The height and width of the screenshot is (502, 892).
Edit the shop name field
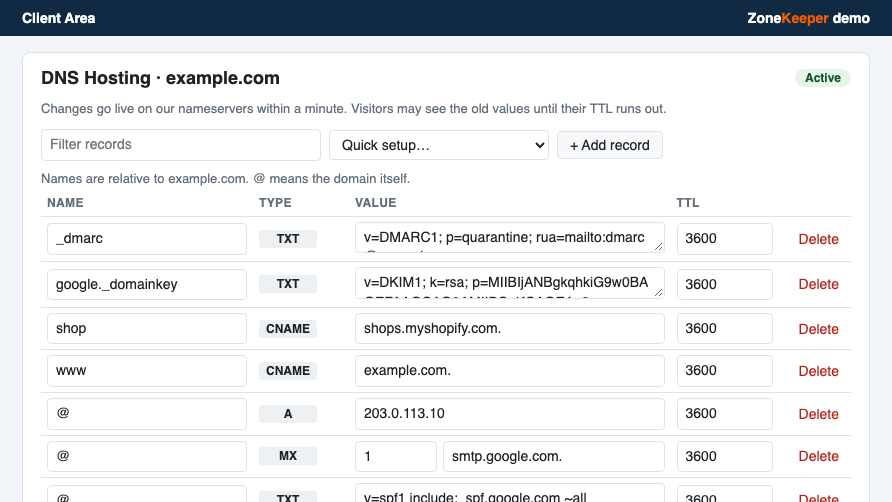(x=147, y=328)
